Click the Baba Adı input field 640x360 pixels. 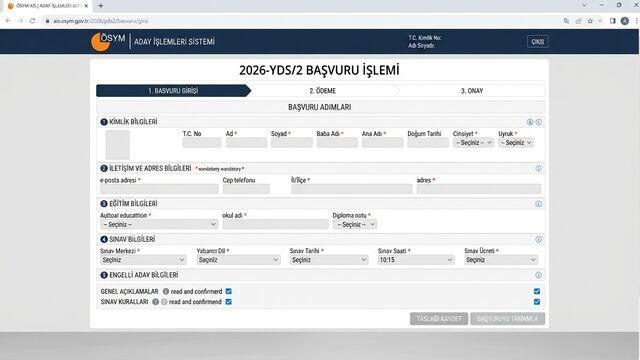point(337,143)
